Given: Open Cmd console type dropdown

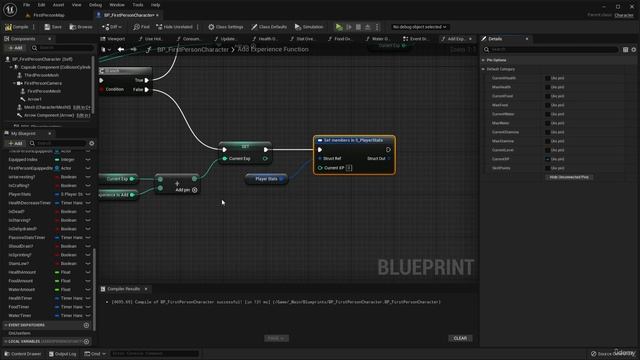Looking at the screenshot, I should (95, 354).
